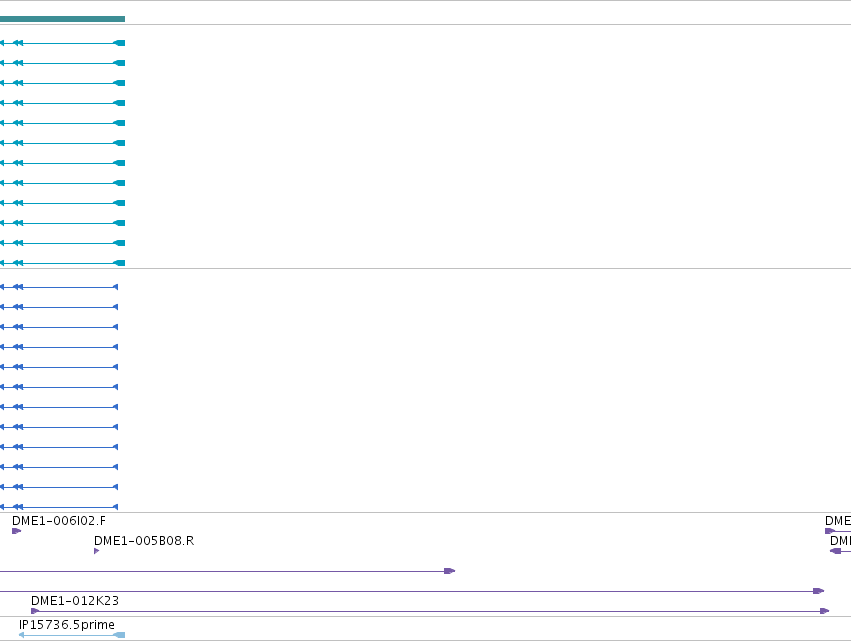Click the small purple arrow beneath DME1-005B08.R
The height and width of the screenshot is (641, 851).
point(97,551)
